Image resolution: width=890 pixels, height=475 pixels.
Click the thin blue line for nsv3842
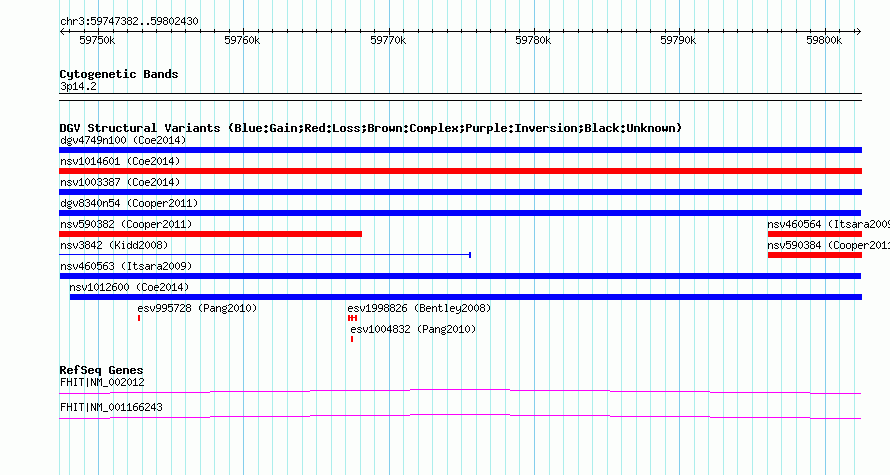tap(265, 255)
